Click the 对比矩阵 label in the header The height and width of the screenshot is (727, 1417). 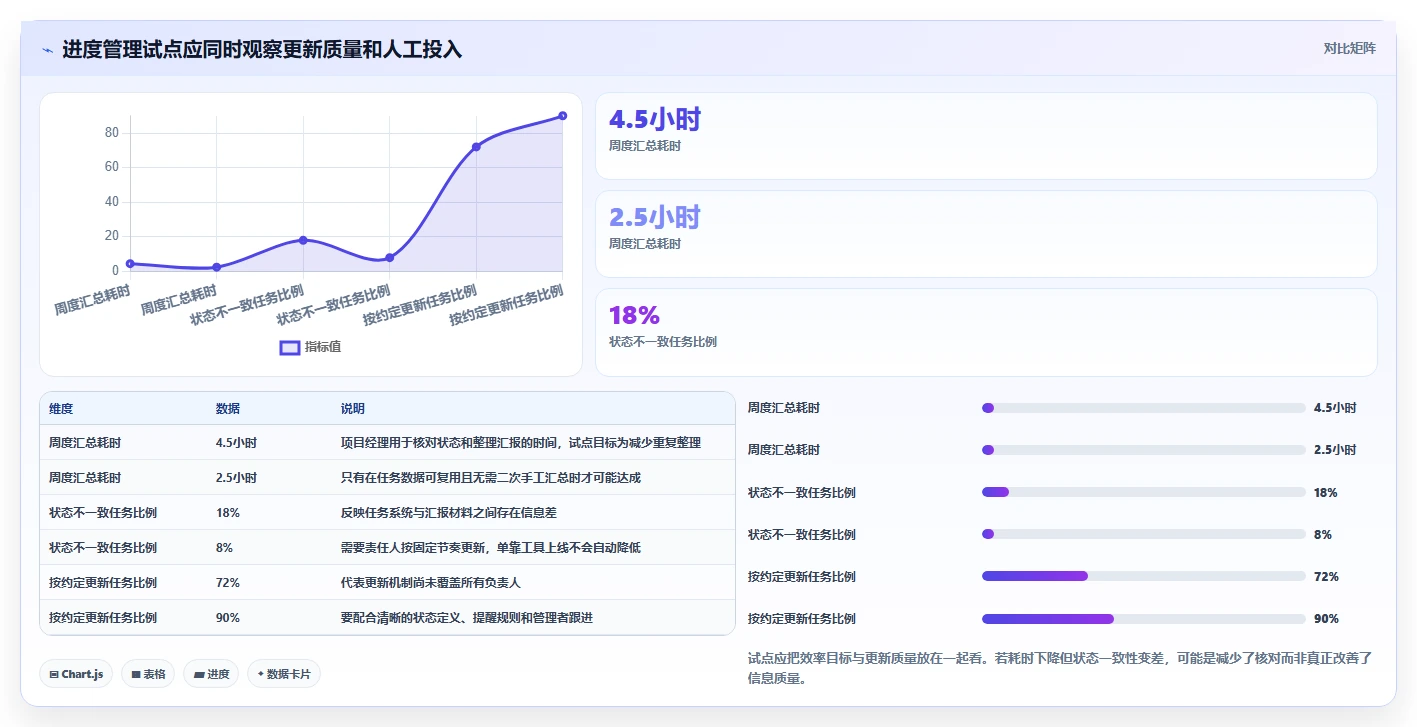pos(1349,48)
